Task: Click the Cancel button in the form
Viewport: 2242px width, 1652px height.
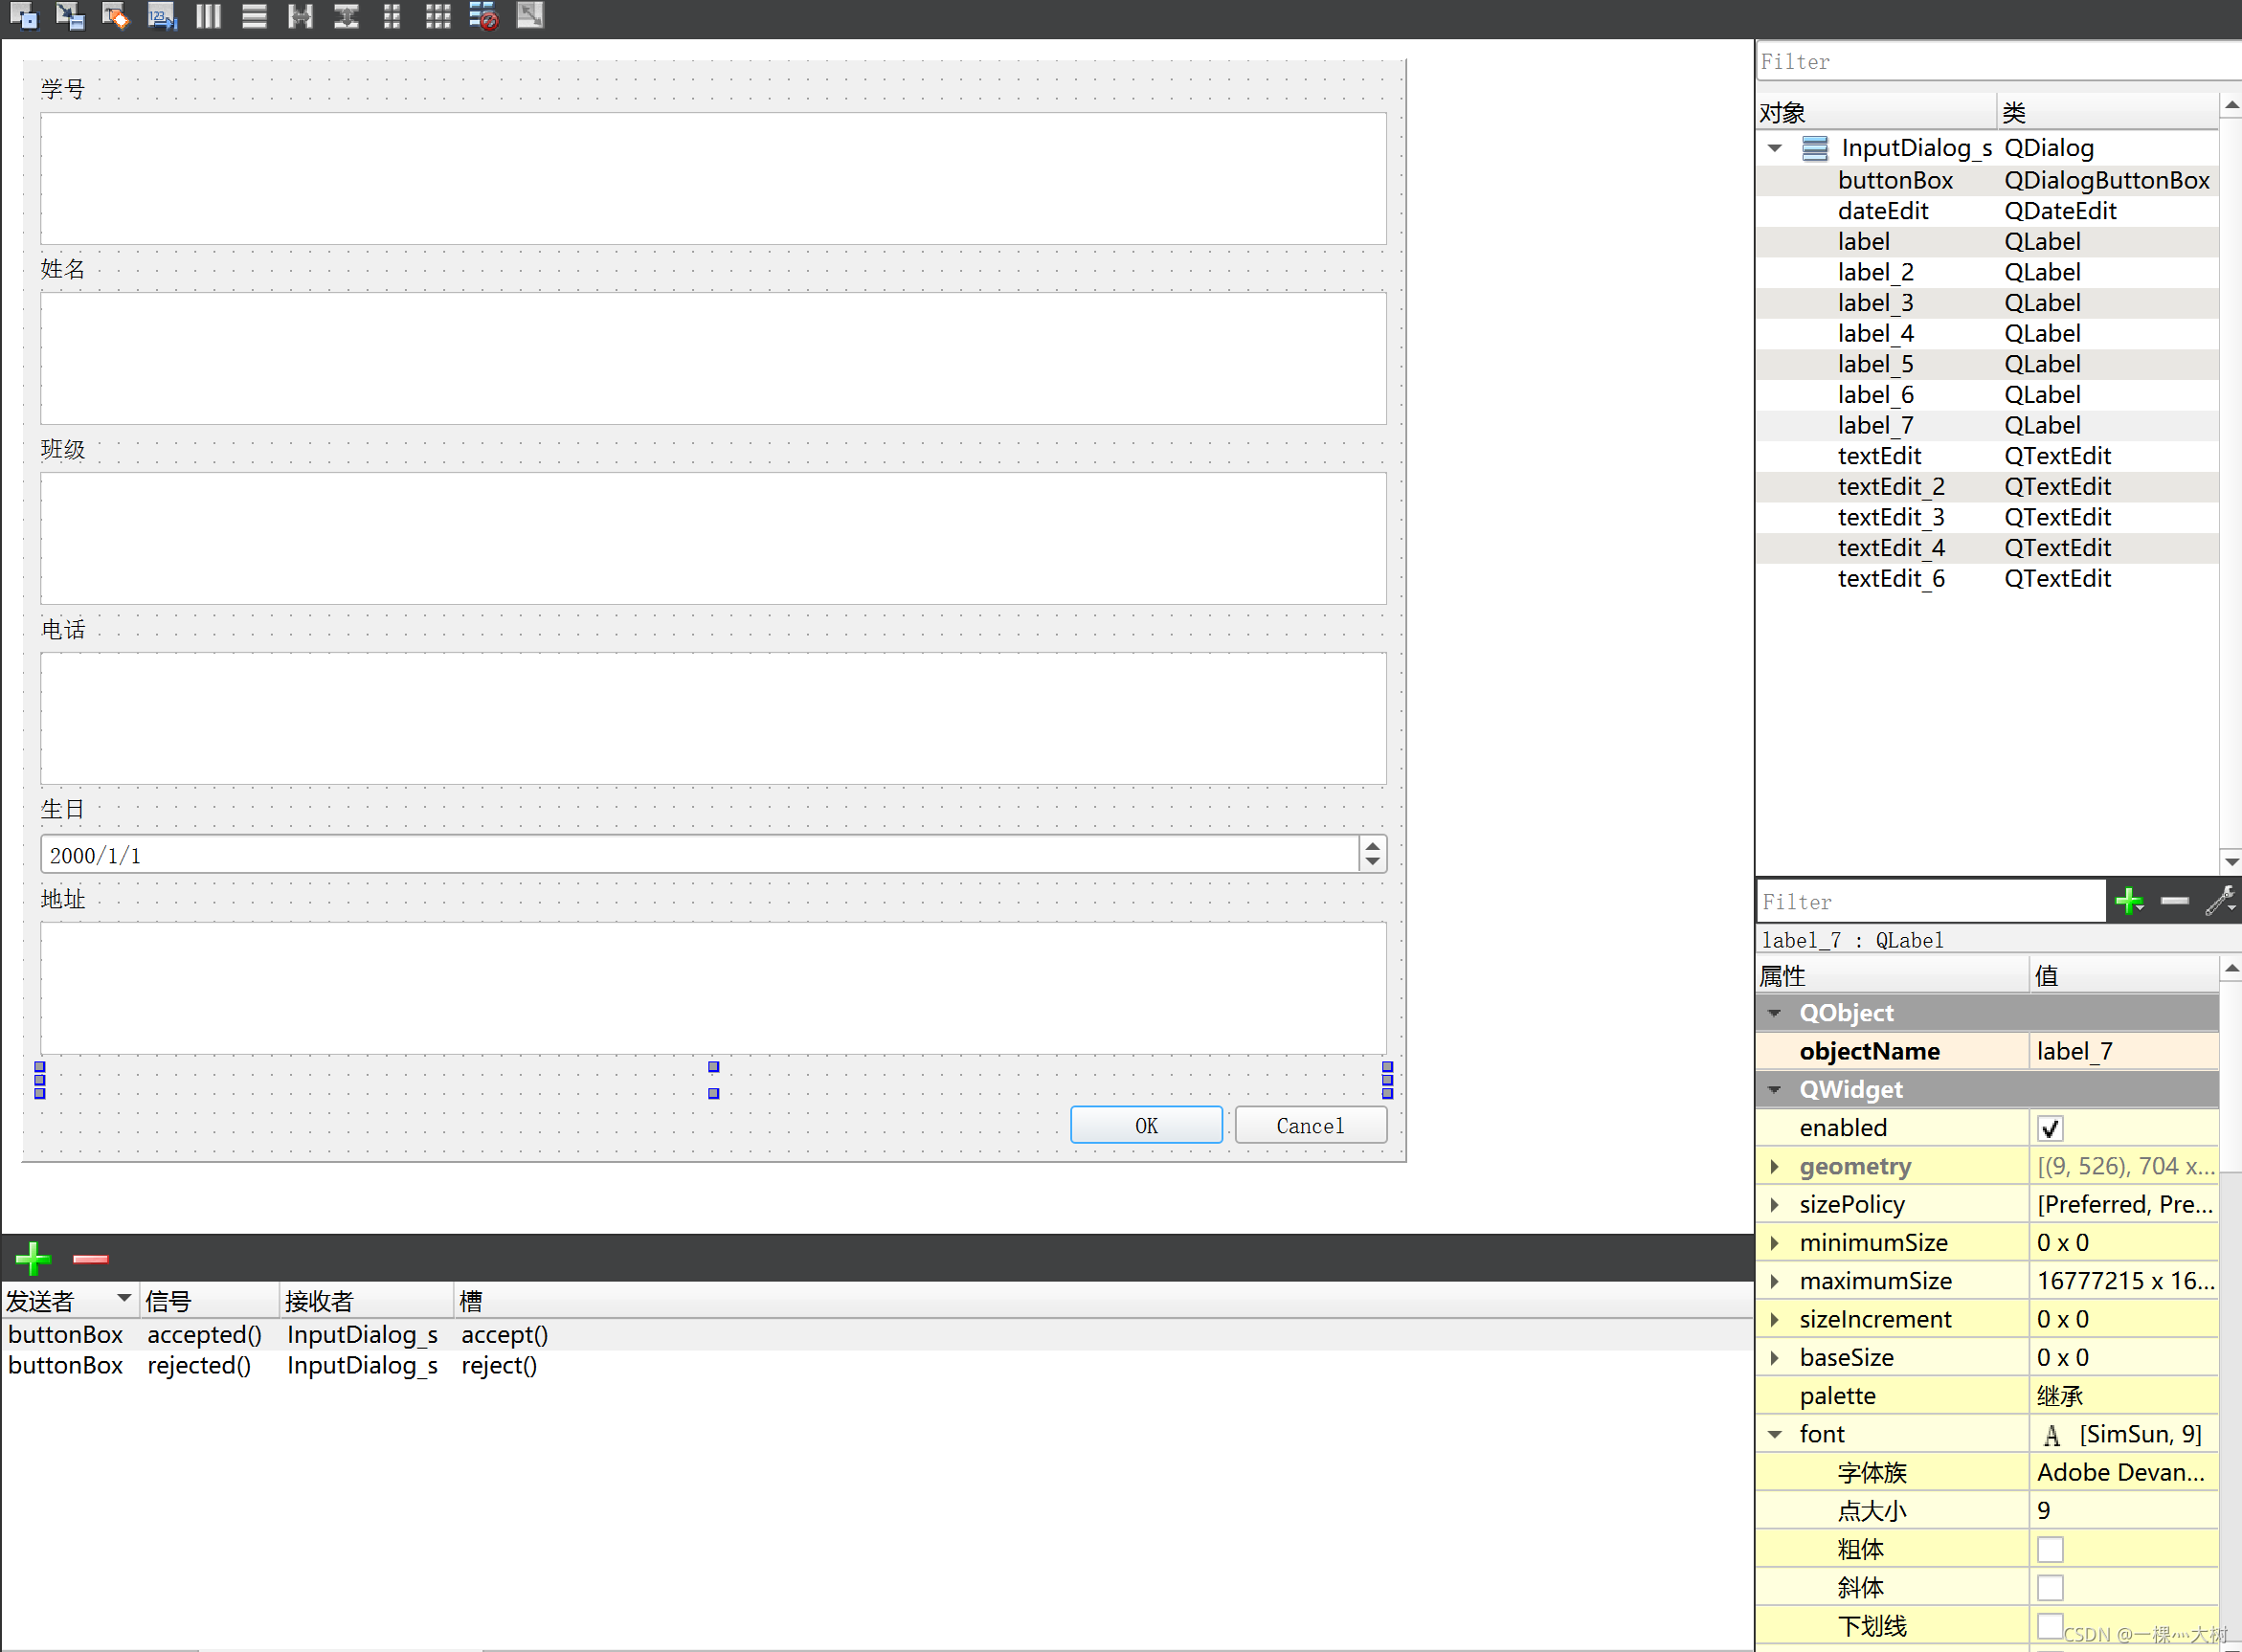Action: coord(1311,1125)
